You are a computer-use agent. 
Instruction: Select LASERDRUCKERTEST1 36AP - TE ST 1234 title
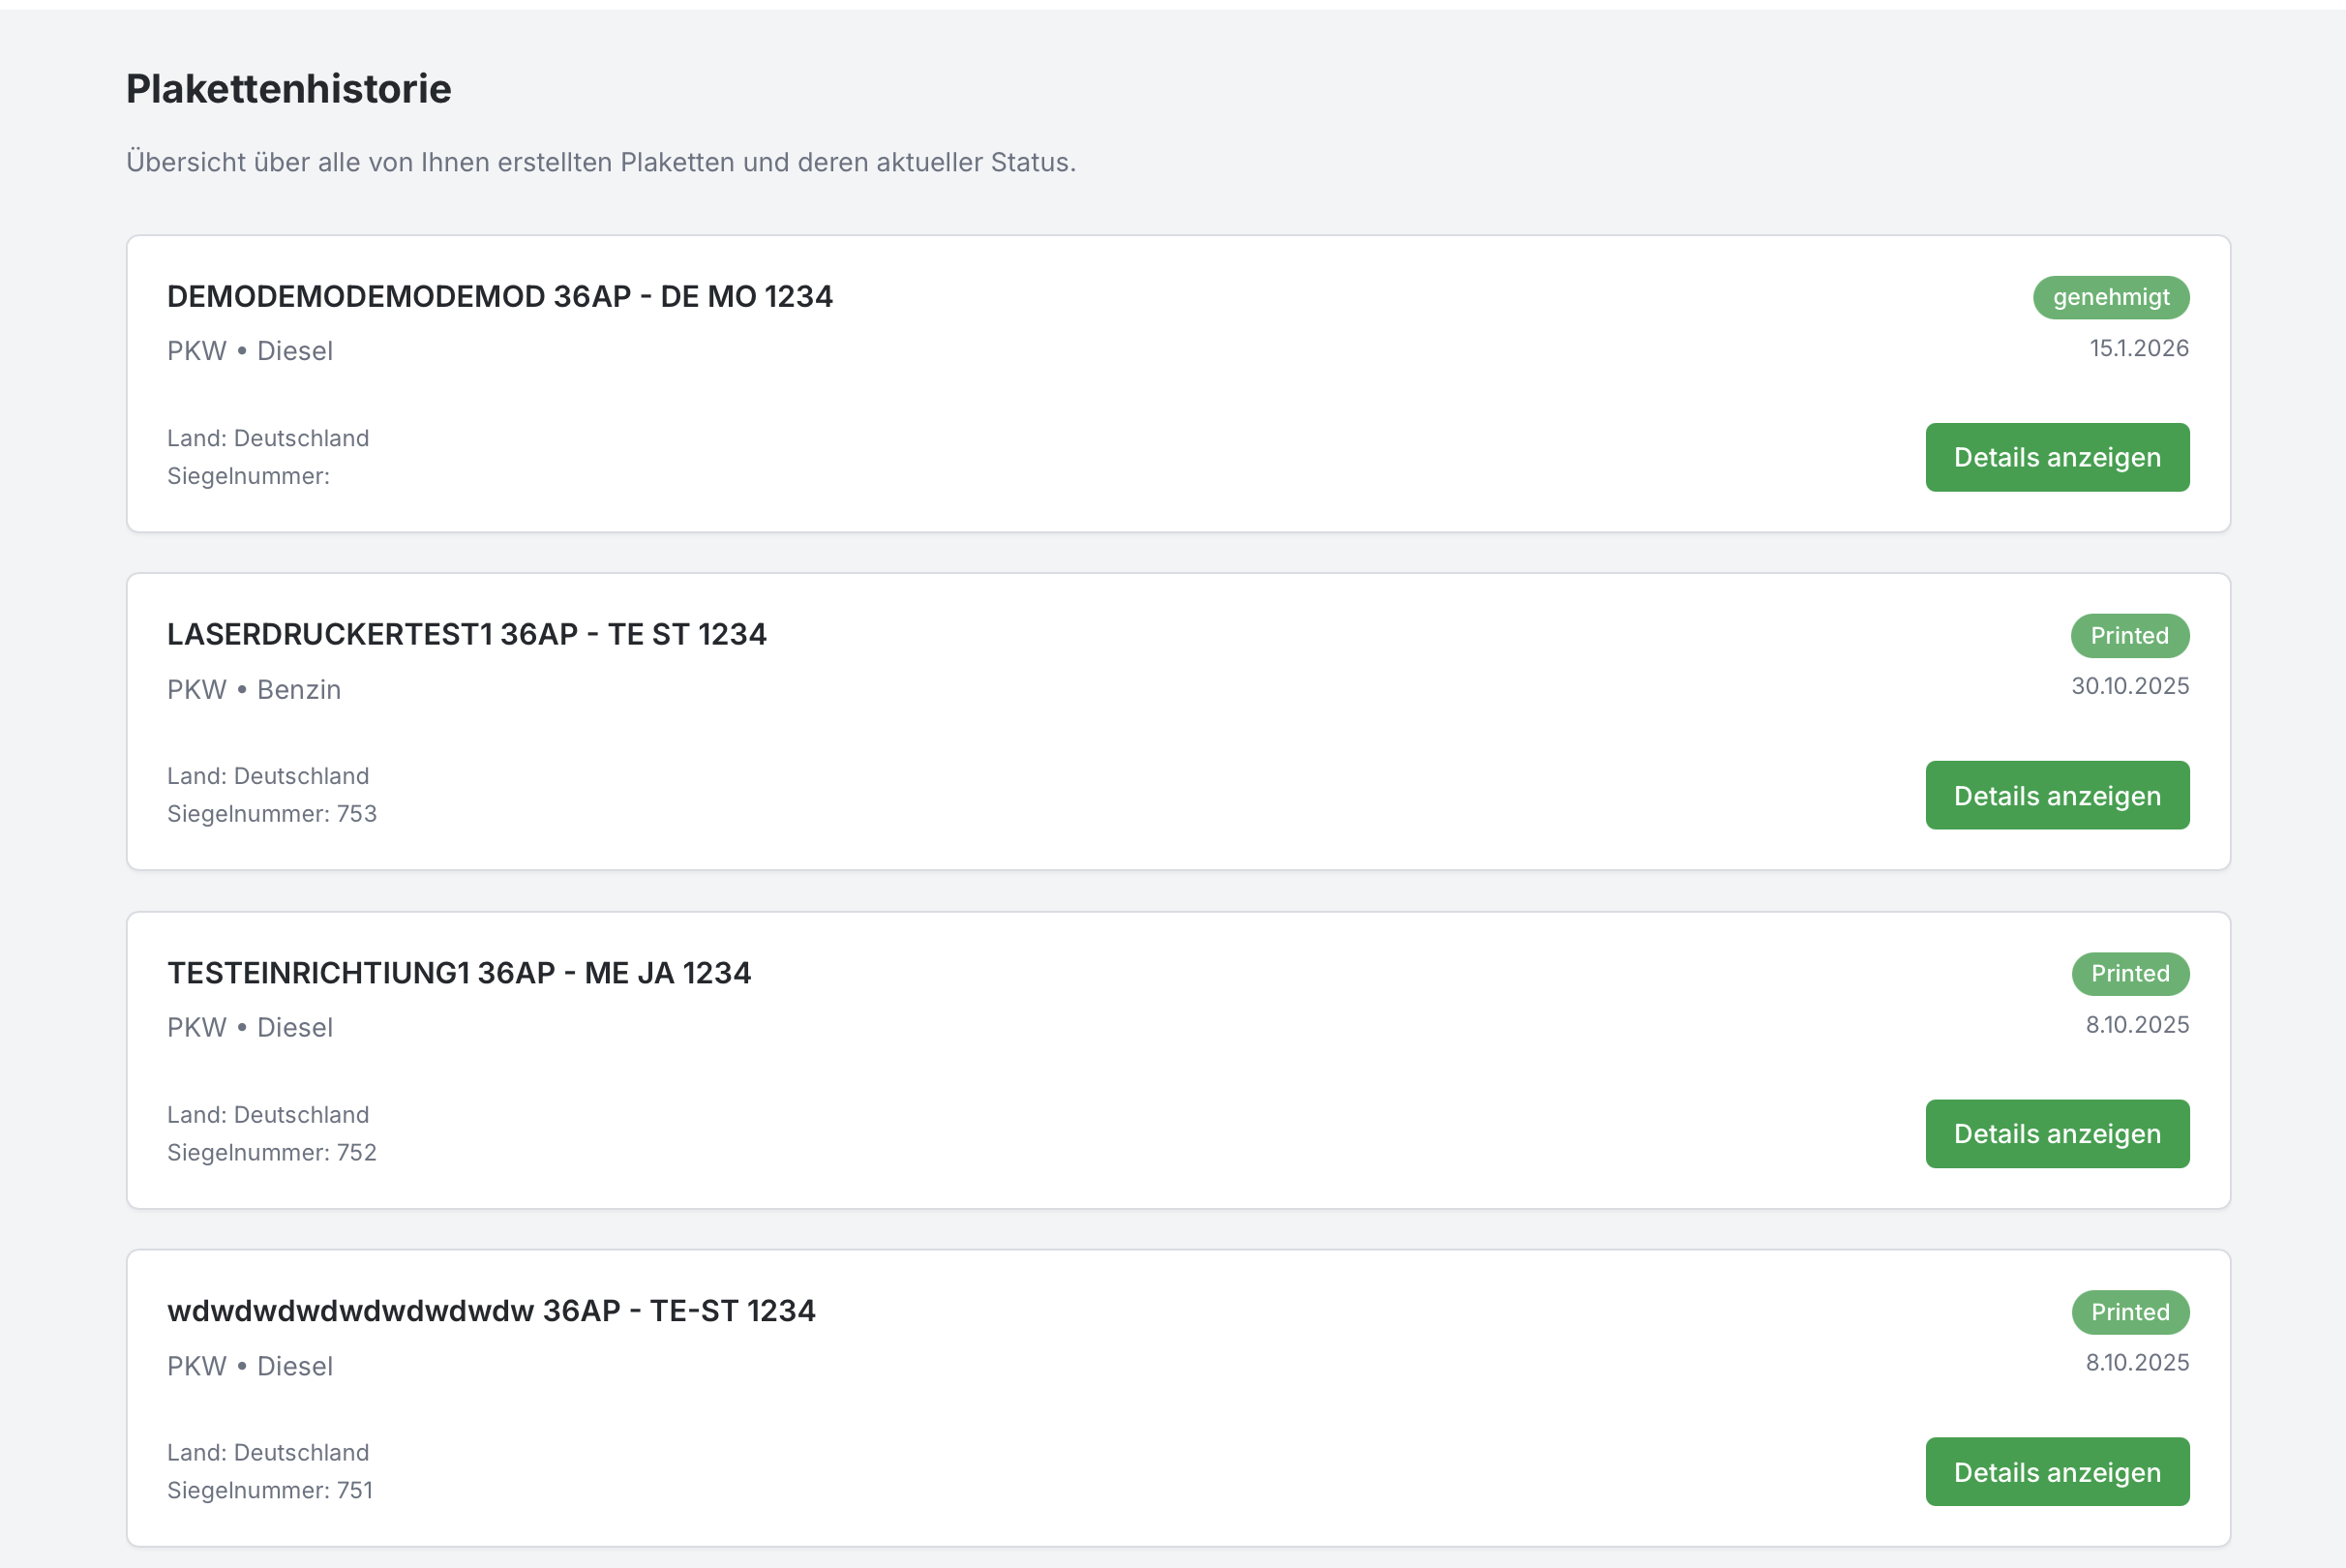[x=466, y=635]
